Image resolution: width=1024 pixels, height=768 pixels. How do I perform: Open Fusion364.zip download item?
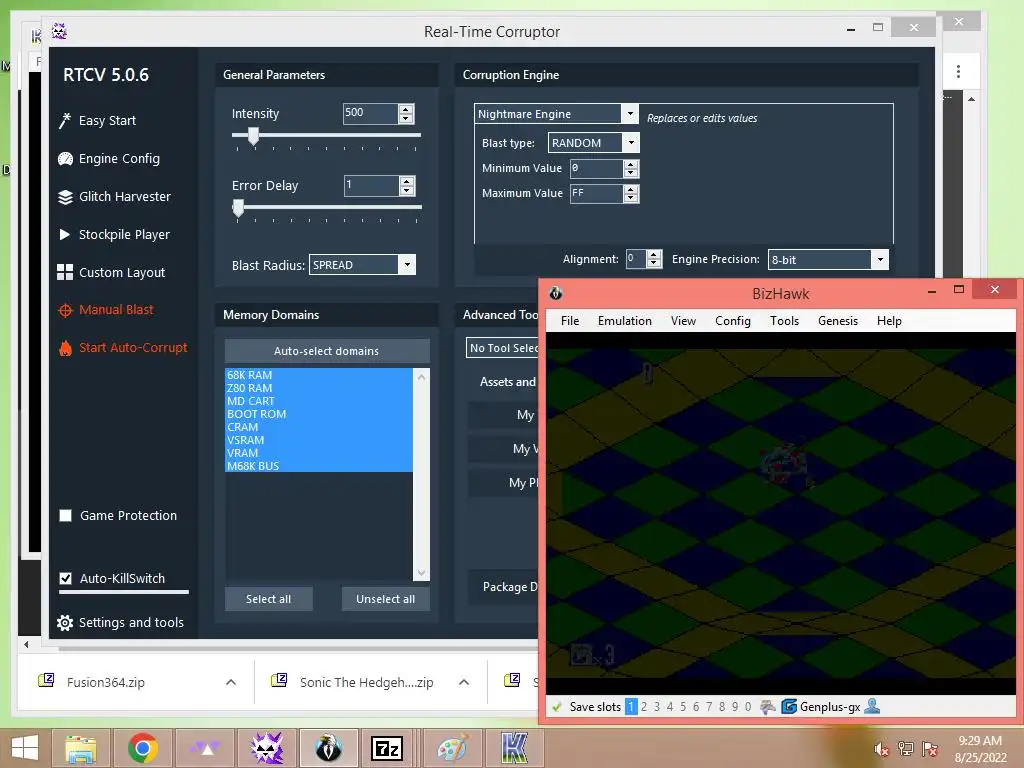pyautogui.click(x=106, y=682)
